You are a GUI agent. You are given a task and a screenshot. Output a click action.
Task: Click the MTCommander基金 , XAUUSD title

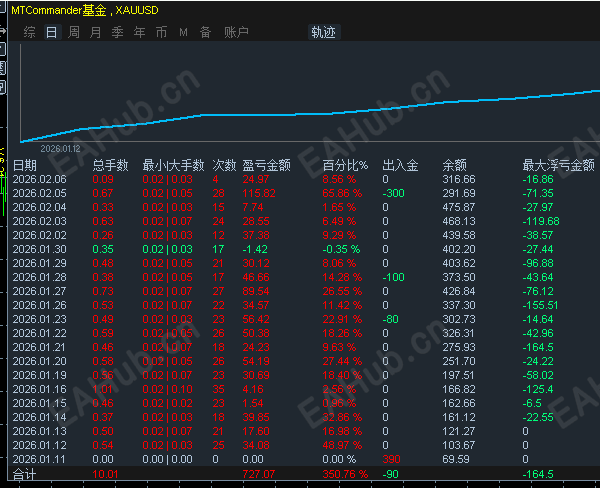pos(85,10)
